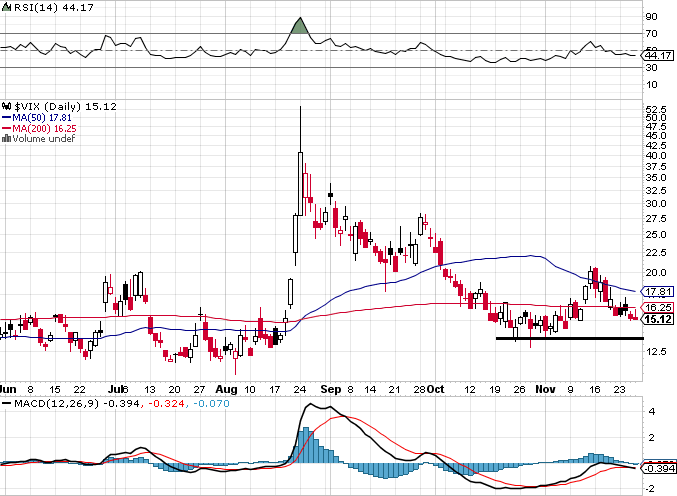Click the -0.394 MACD tag on right axis
Viewport: 677px width, 496px height.
[x=659, y=468]
